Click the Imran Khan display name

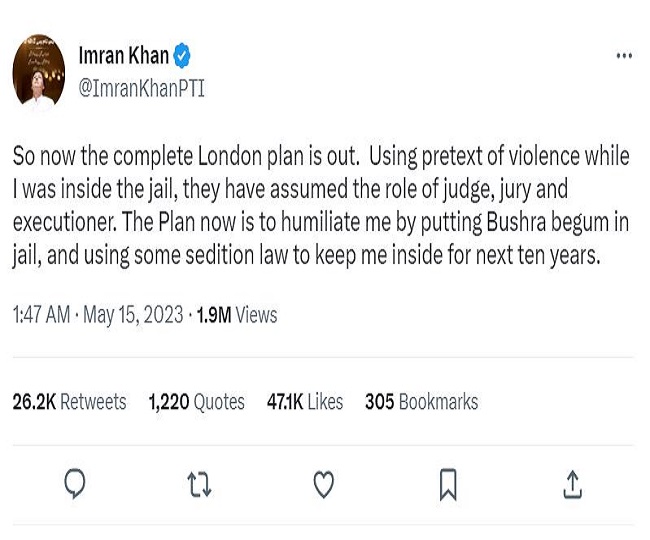tap(123, 56)
